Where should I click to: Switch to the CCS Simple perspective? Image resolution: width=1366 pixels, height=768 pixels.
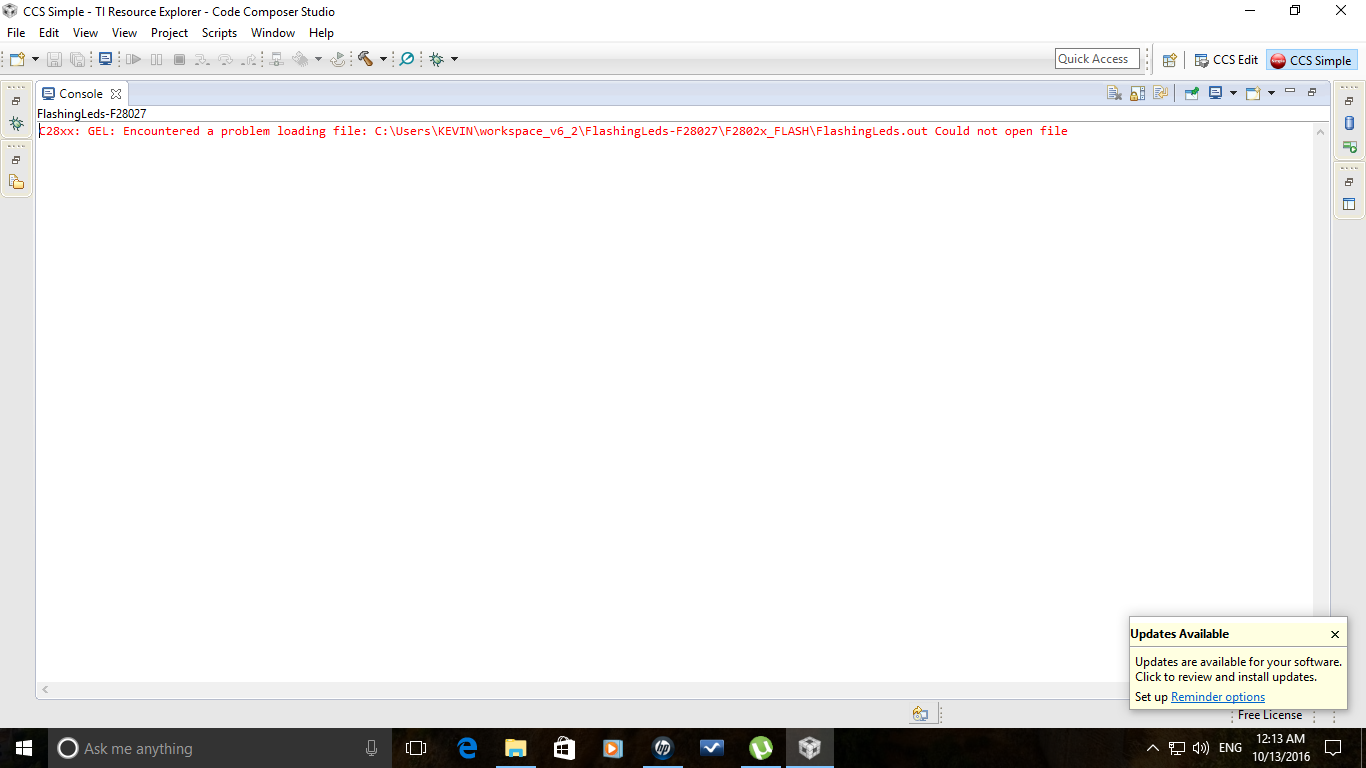click(x=1311, y=60)
